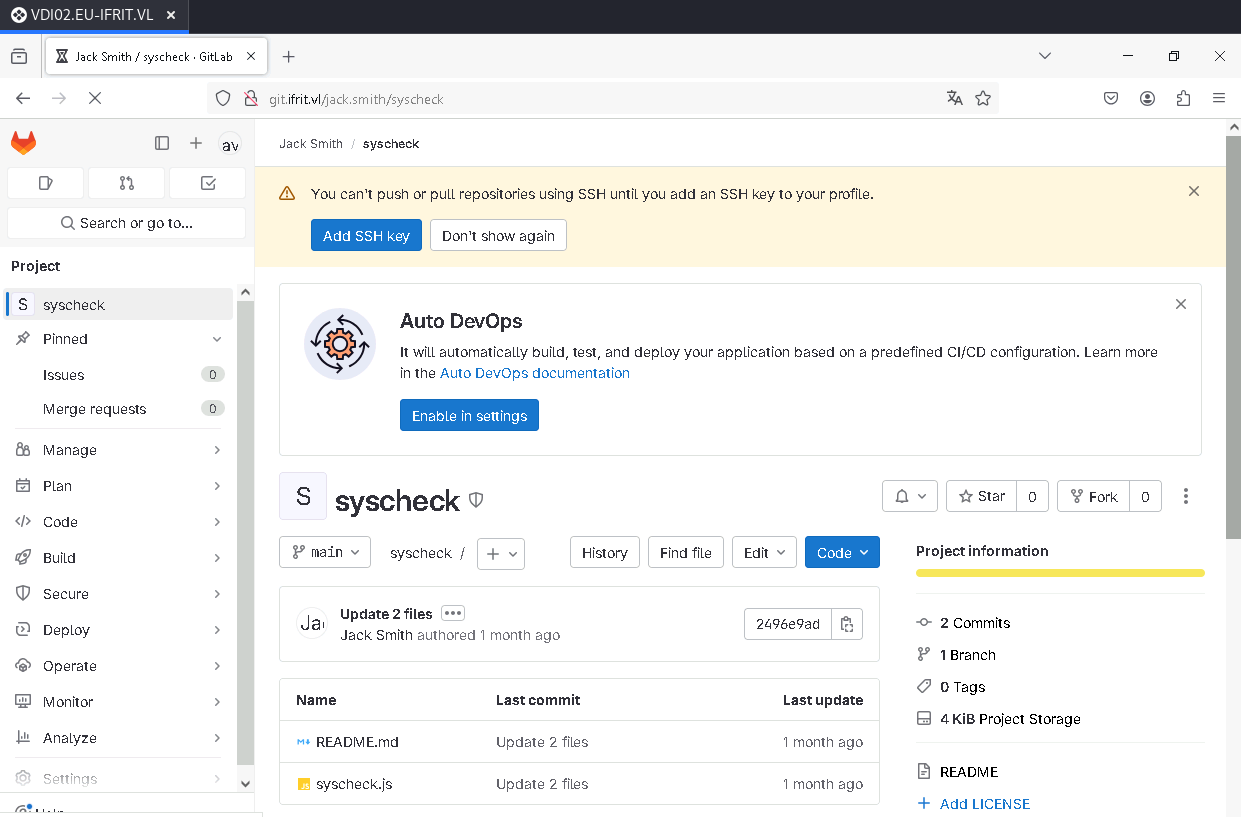Click the Add SSH key button
Screen dimensions: 1241x817
(366, 235)
